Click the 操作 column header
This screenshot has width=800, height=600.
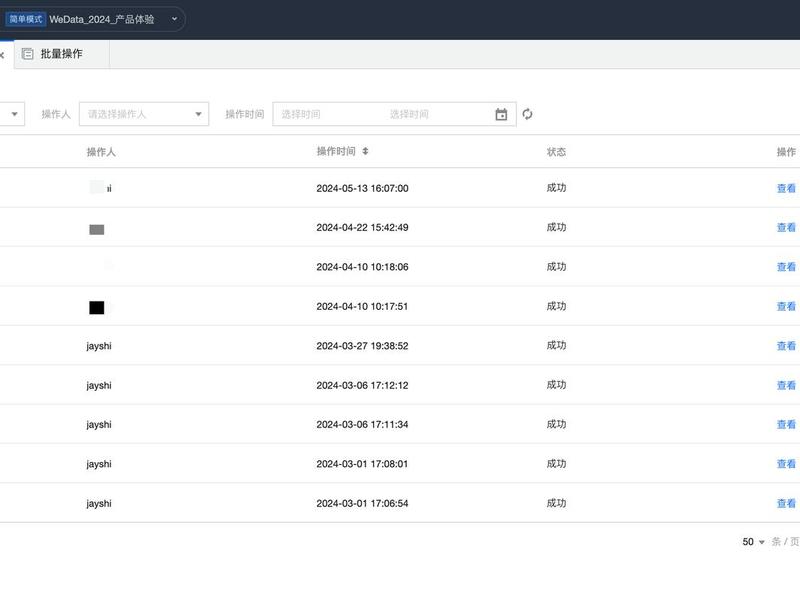[x=786, y=152]
